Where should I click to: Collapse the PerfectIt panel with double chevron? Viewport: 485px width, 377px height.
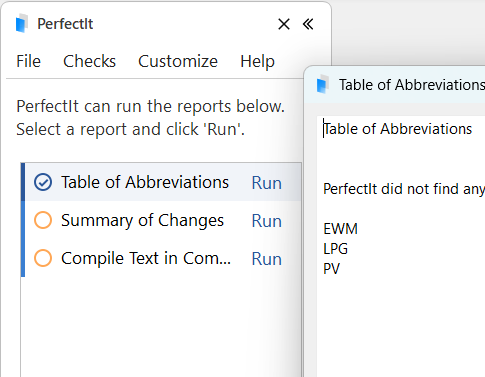tap(308, 24)
